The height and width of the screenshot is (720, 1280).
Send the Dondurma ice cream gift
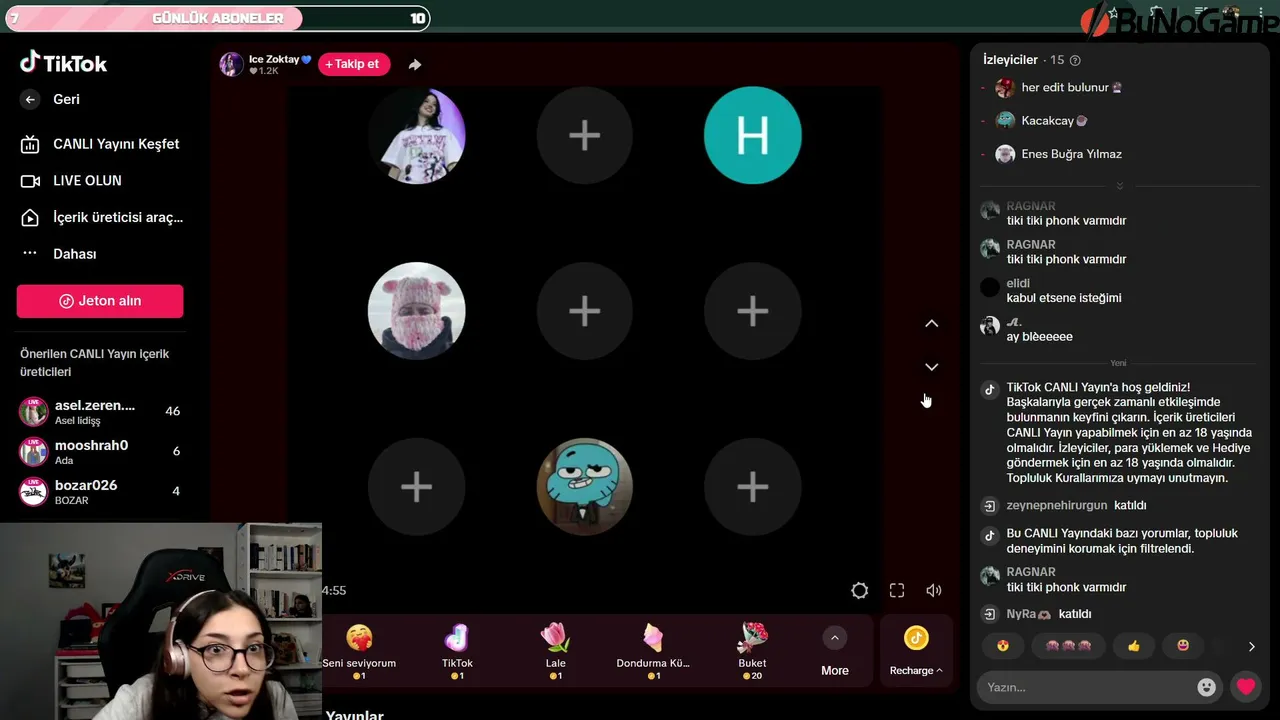(x=653, y=651)
